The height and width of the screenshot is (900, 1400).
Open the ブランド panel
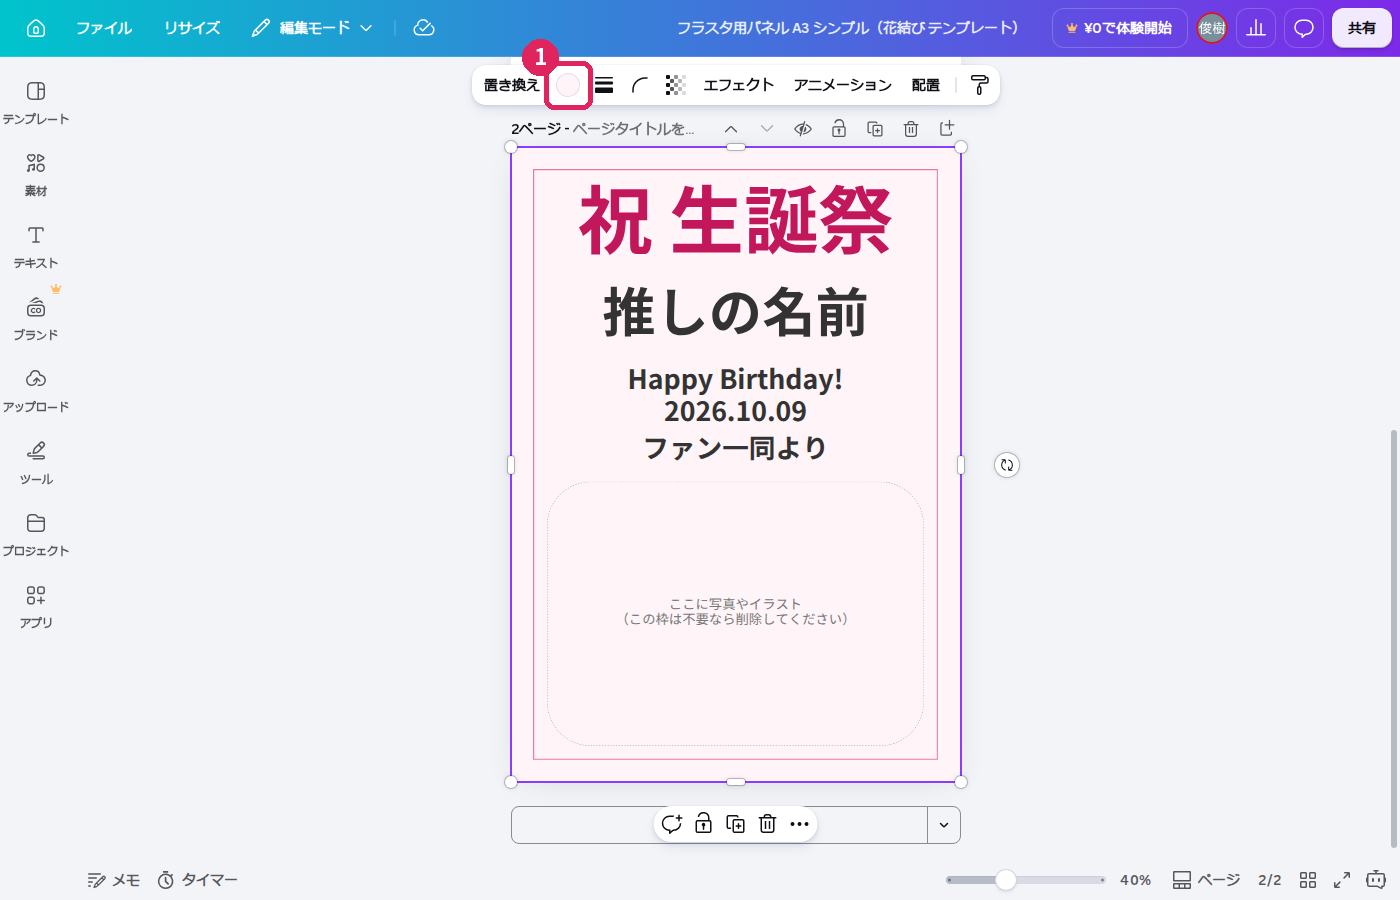[x=36, y=319]
